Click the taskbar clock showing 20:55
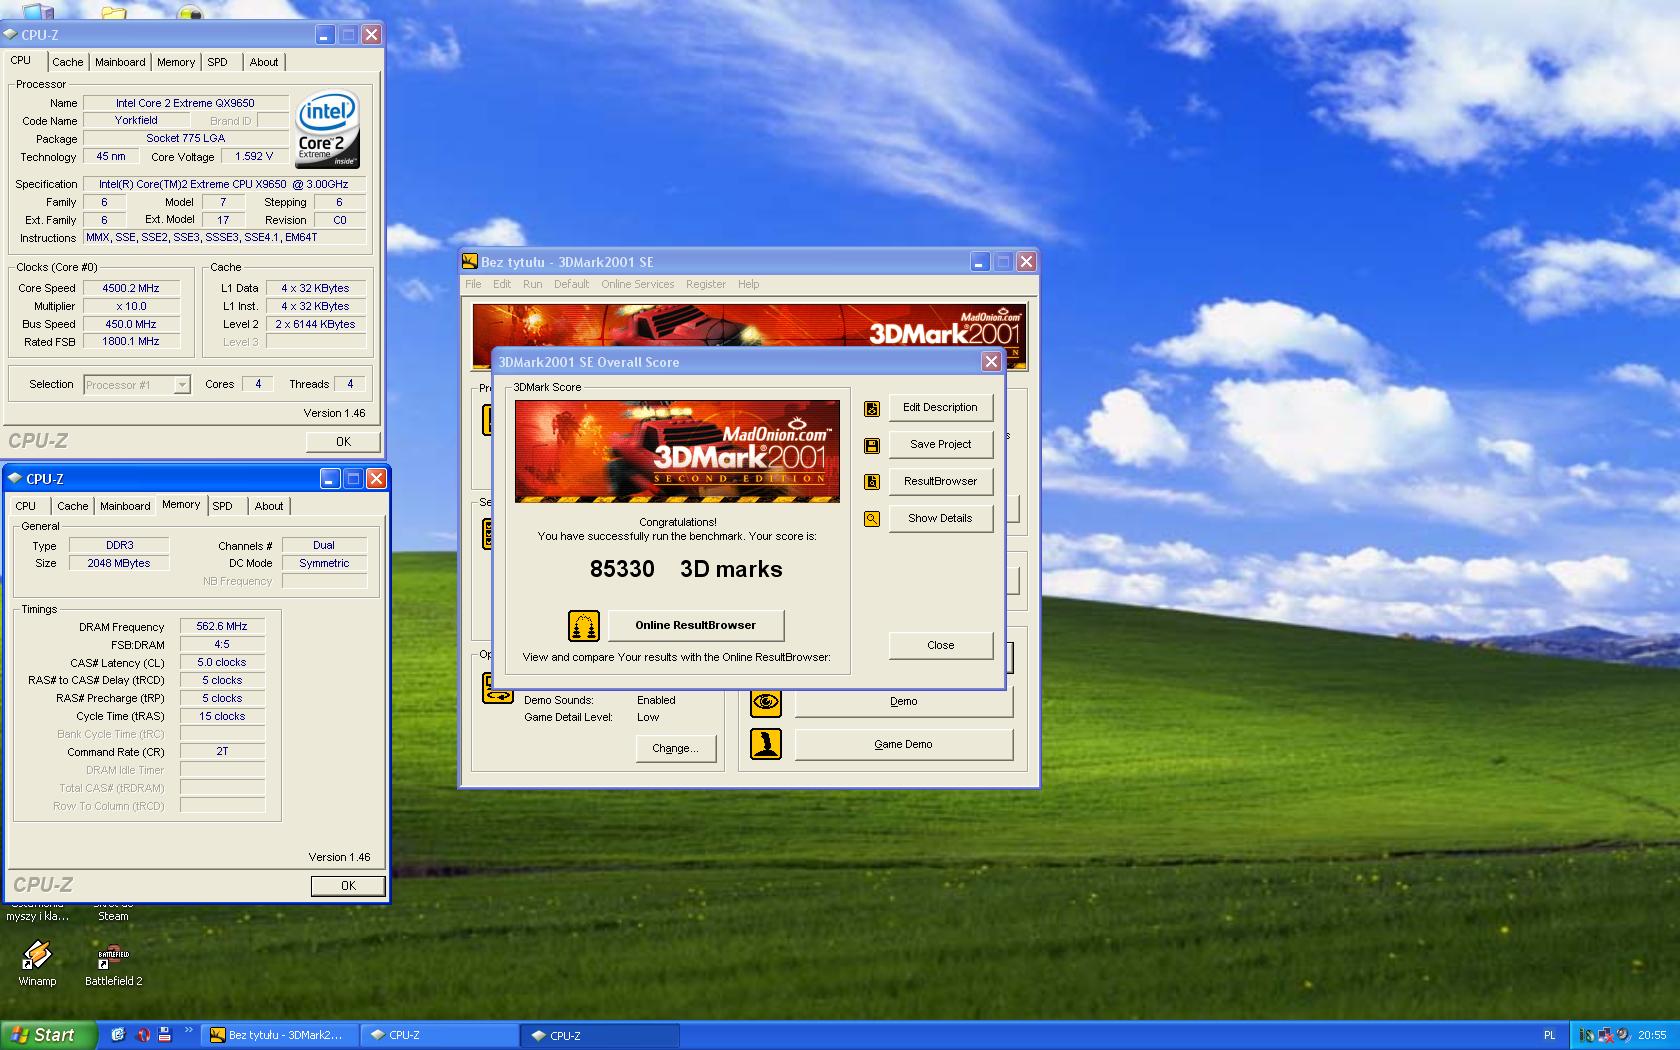The height and width of the screenshot is (1050, 1680). pyautogui.click(x=1652, y=1036)
